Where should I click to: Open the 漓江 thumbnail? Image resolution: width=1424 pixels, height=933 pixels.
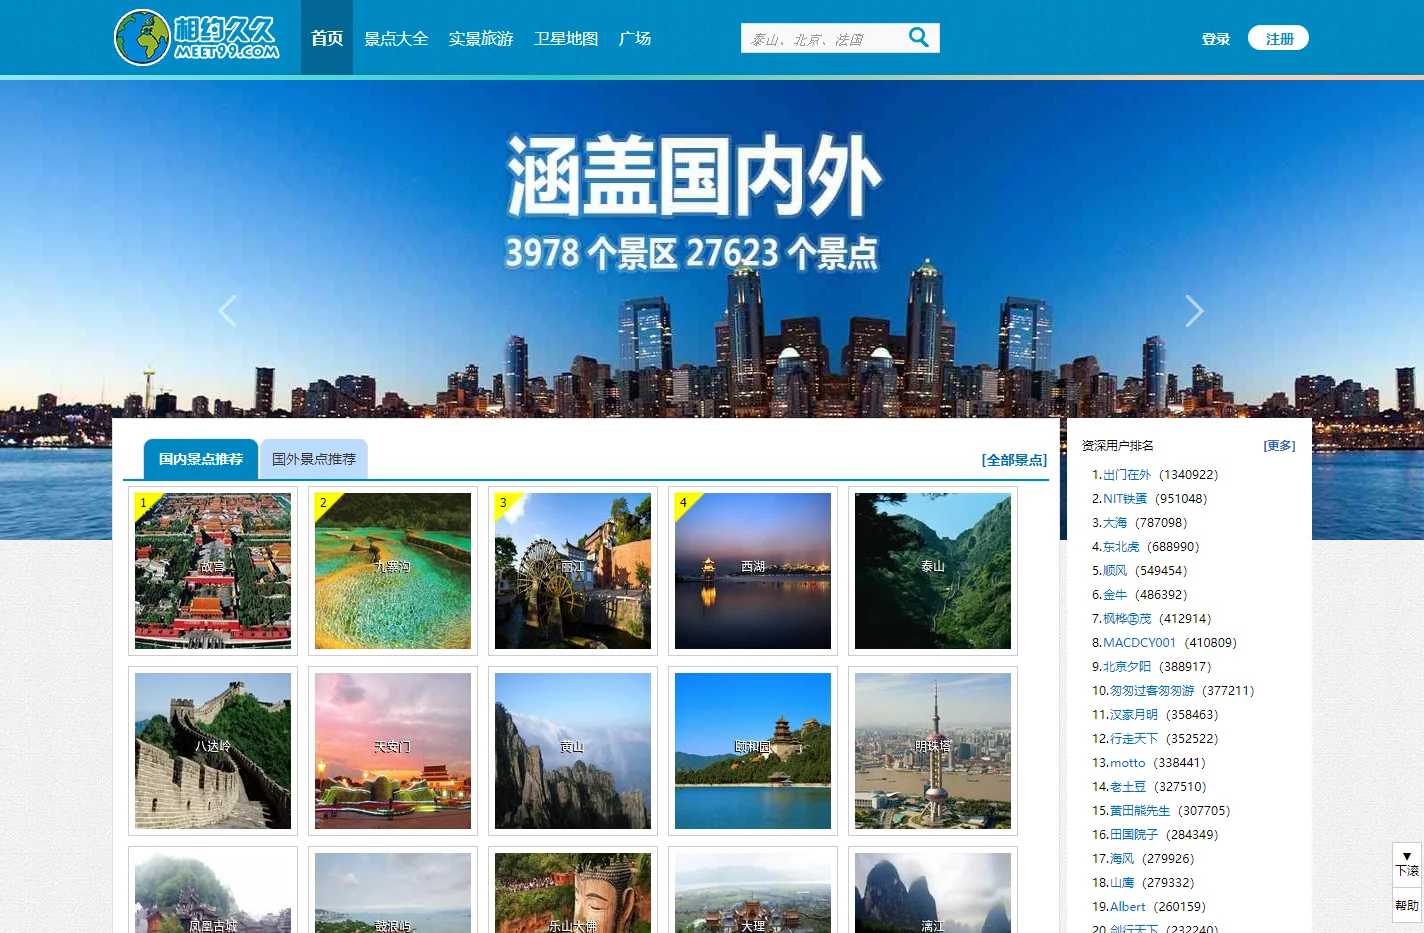click(933, 891)
